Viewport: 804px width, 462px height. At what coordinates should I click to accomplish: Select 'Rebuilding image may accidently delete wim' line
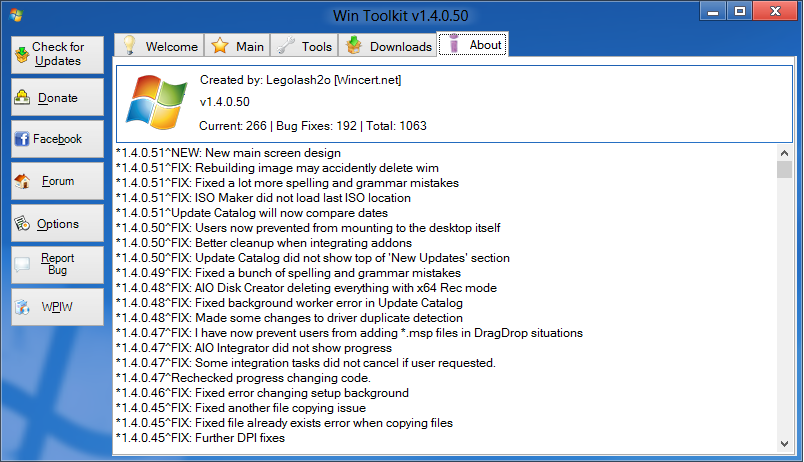click(x=277, y=168)
